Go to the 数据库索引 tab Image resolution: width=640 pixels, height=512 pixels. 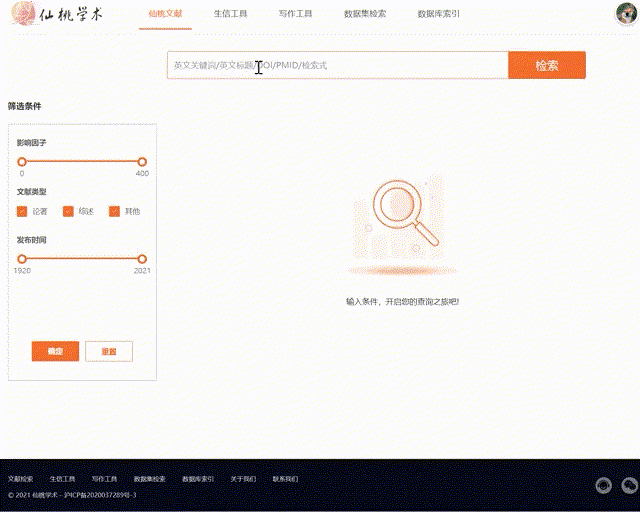438,13
